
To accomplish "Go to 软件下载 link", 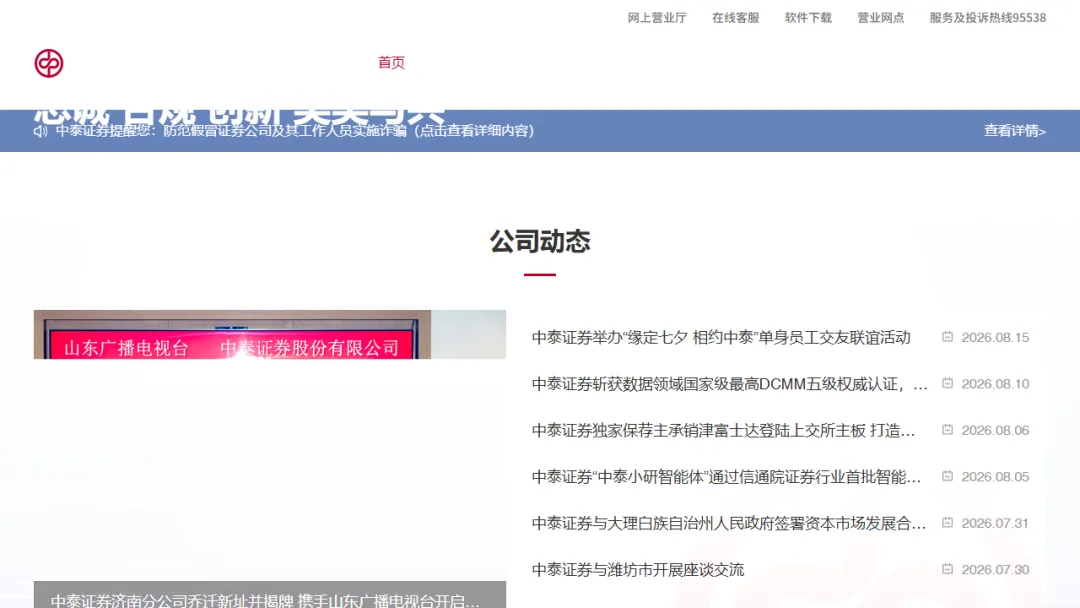I will click(808, 18).
